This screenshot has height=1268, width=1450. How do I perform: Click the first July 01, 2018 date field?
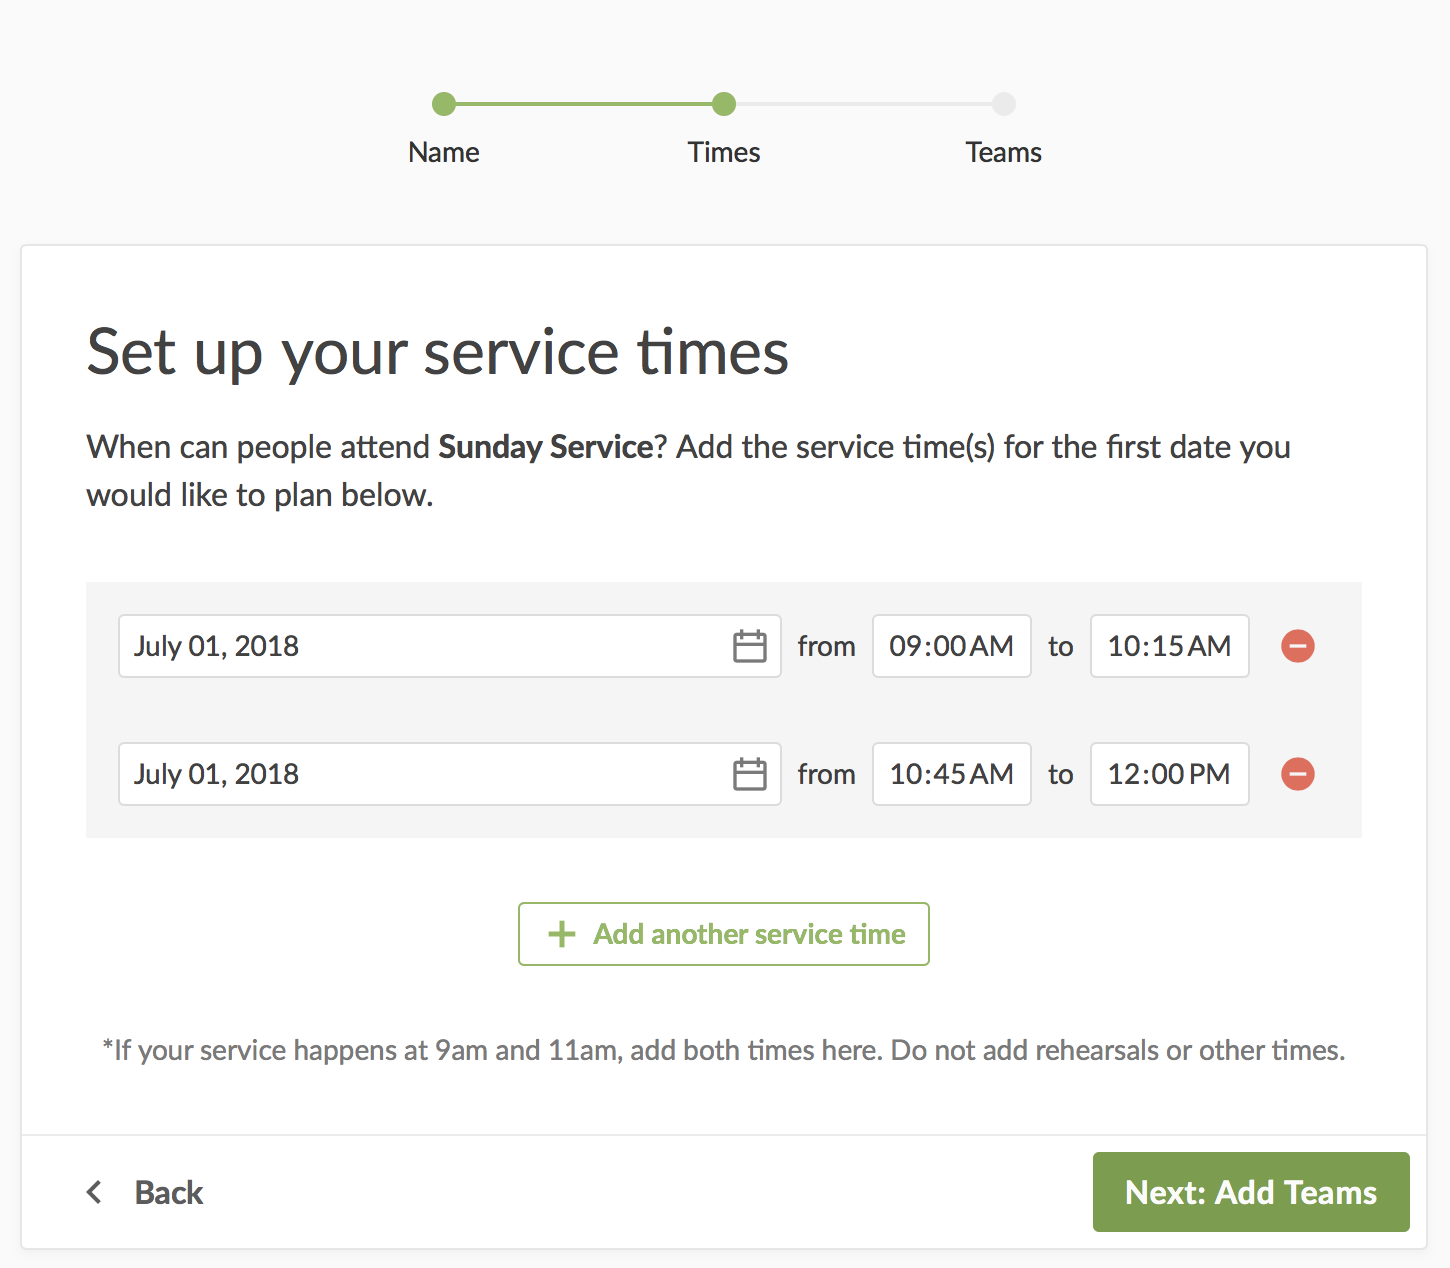click(x=420, y=646)
